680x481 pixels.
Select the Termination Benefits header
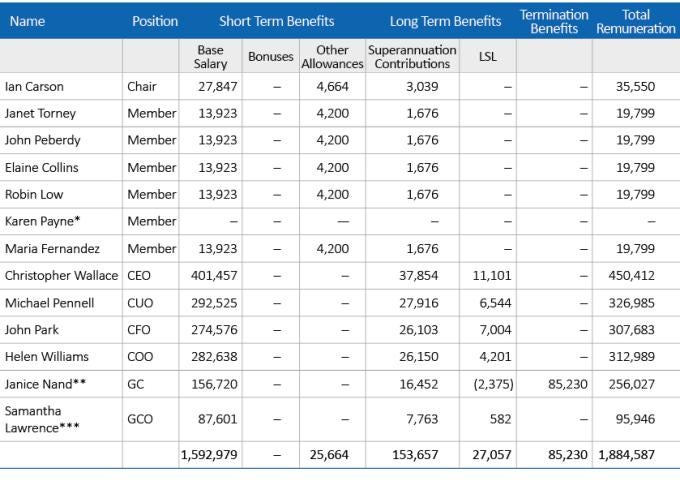(554, 21)
